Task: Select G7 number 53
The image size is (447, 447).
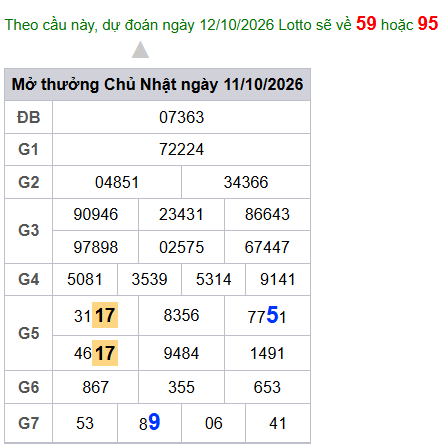Action: point(85,423)
